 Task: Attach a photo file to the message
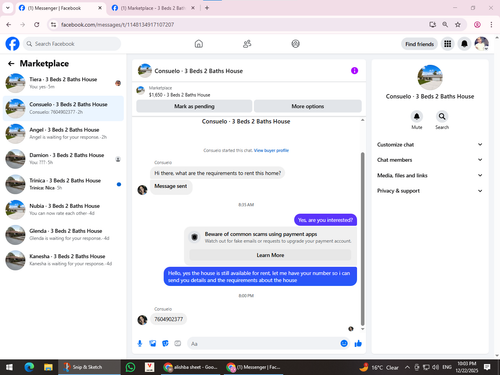153,343
